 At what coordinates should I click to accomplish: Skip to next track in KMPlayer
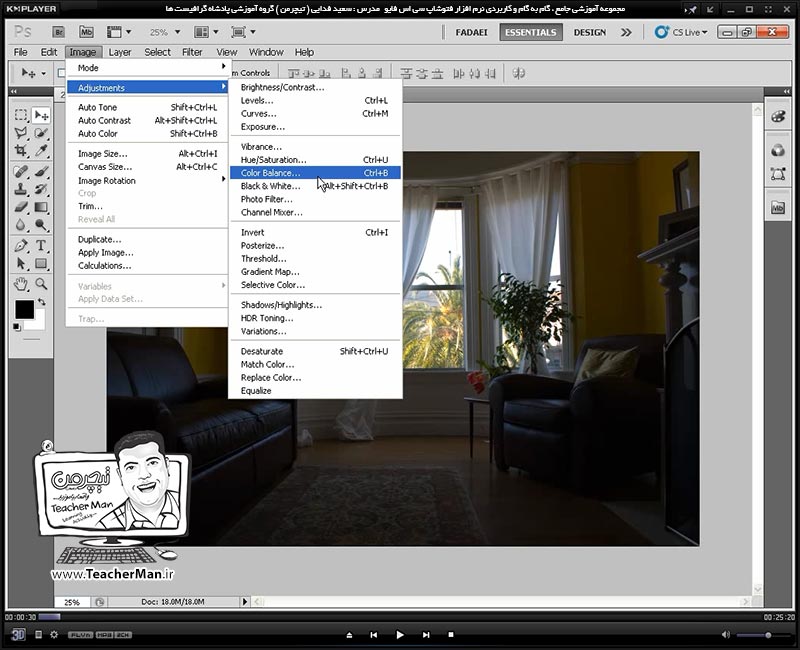tap(426, 635)
